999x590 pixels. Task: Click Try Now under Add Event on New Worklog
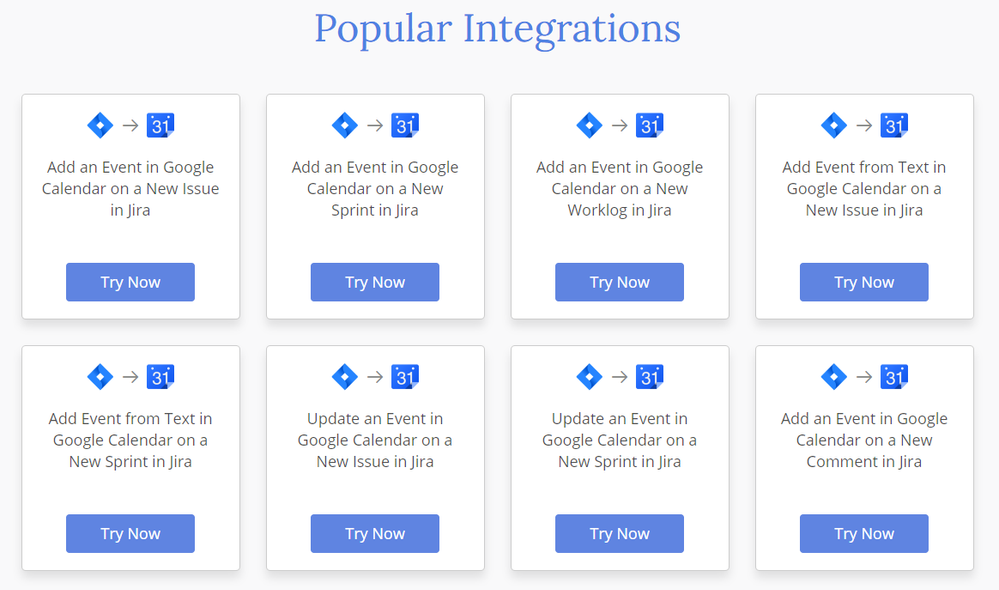(x=619, y=282)
